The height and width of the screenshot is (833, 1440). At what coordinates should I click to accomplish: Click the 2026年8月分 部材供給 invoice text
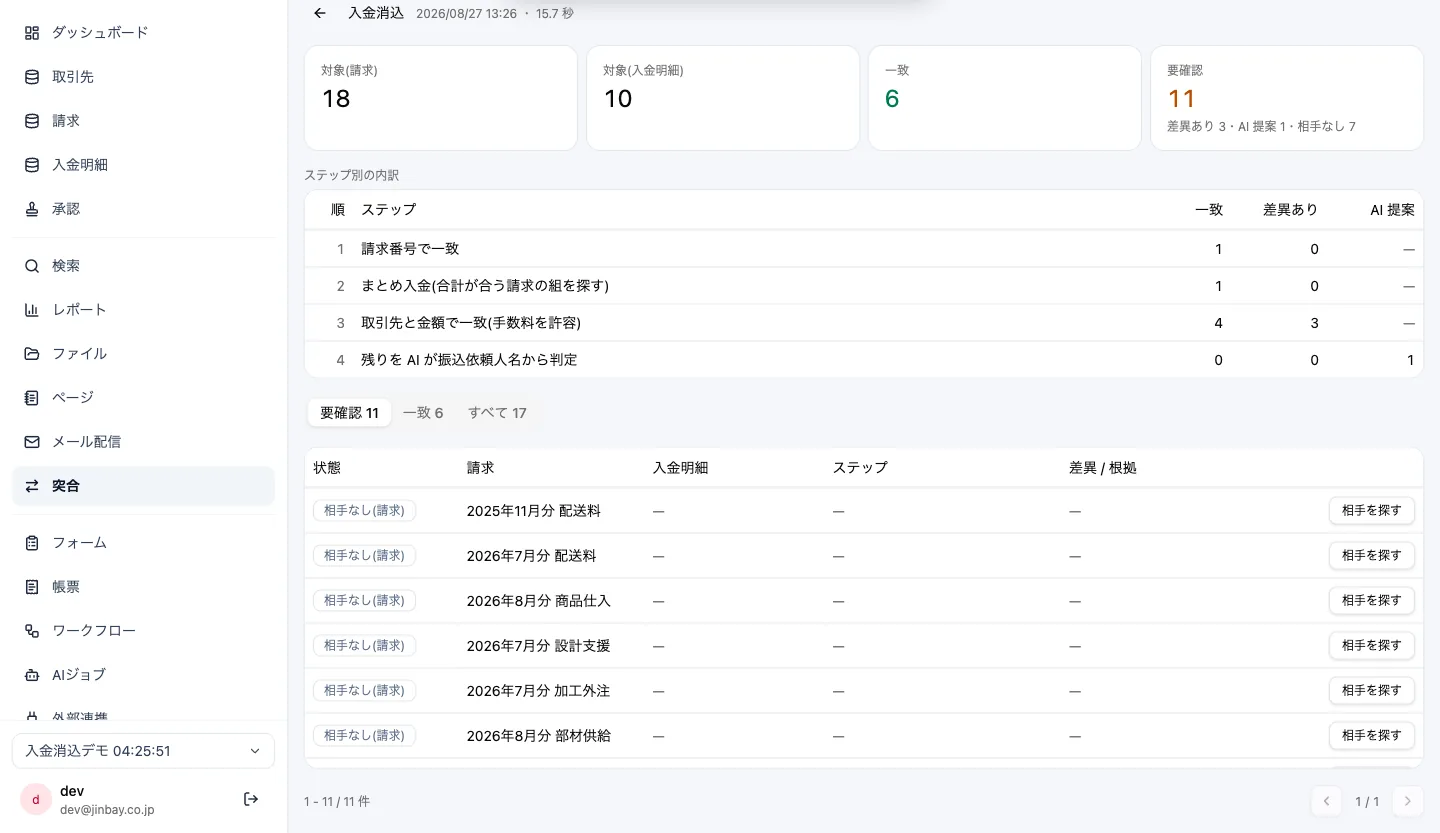(x=538, y=736)
